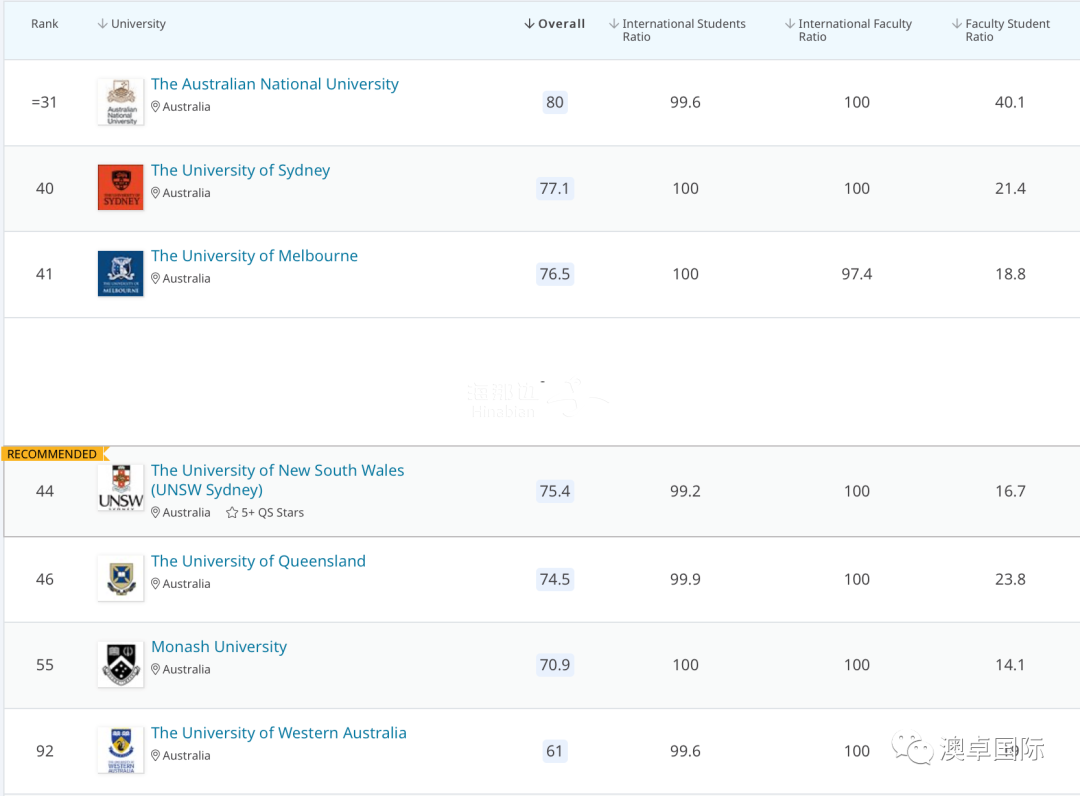Open The University of New South Wales link
The image size is (1080, 796).
pyautogui.click(x=278, y=480)
